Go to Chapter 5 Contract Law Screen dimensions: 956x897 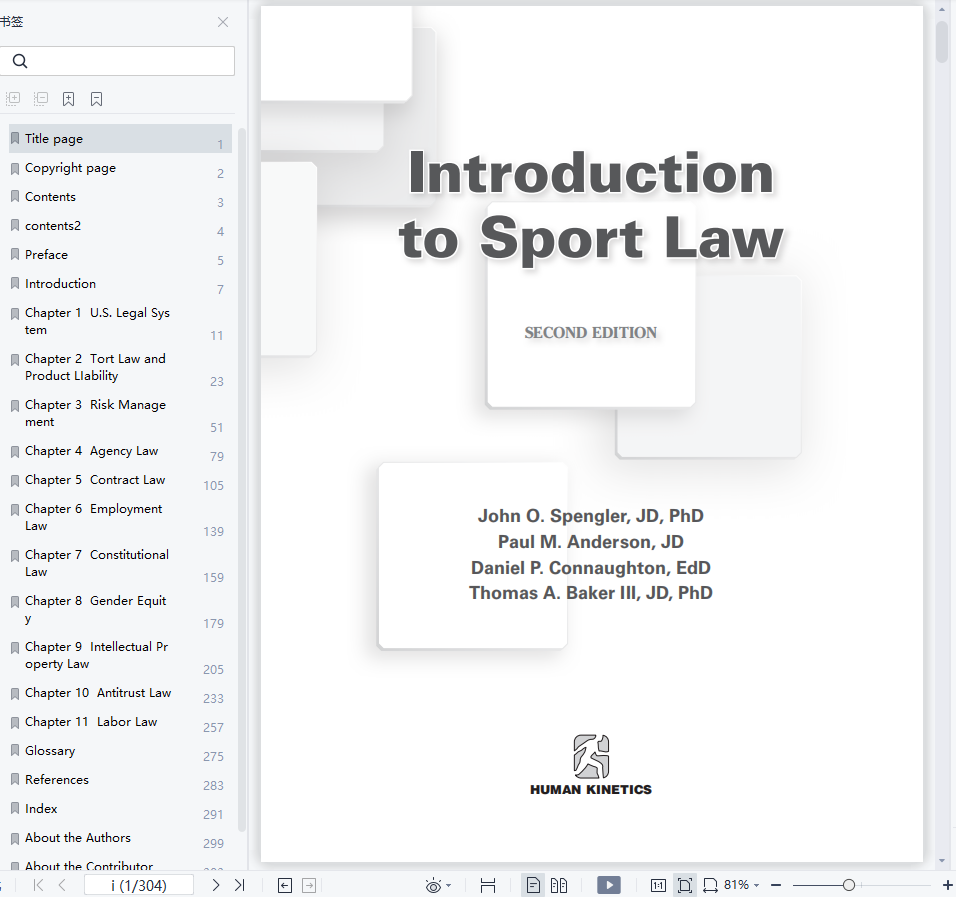120,480
